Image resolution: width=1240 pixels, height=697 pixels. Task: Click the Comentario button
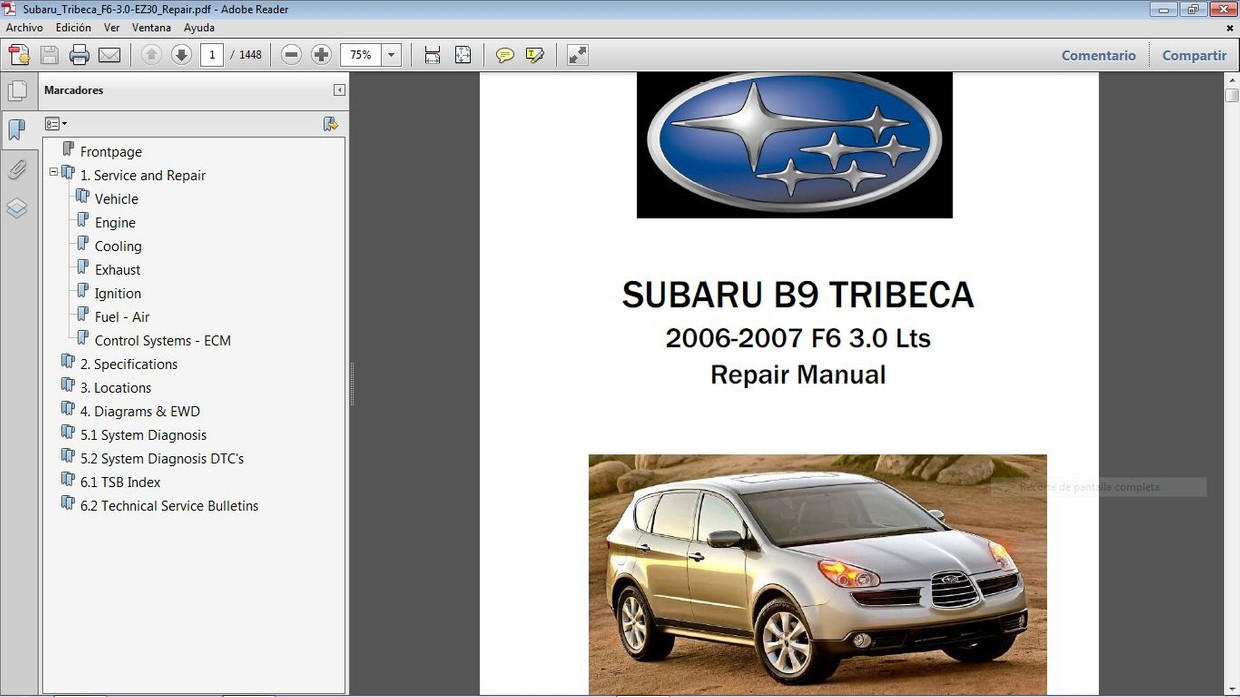(x=1099, y=55)
